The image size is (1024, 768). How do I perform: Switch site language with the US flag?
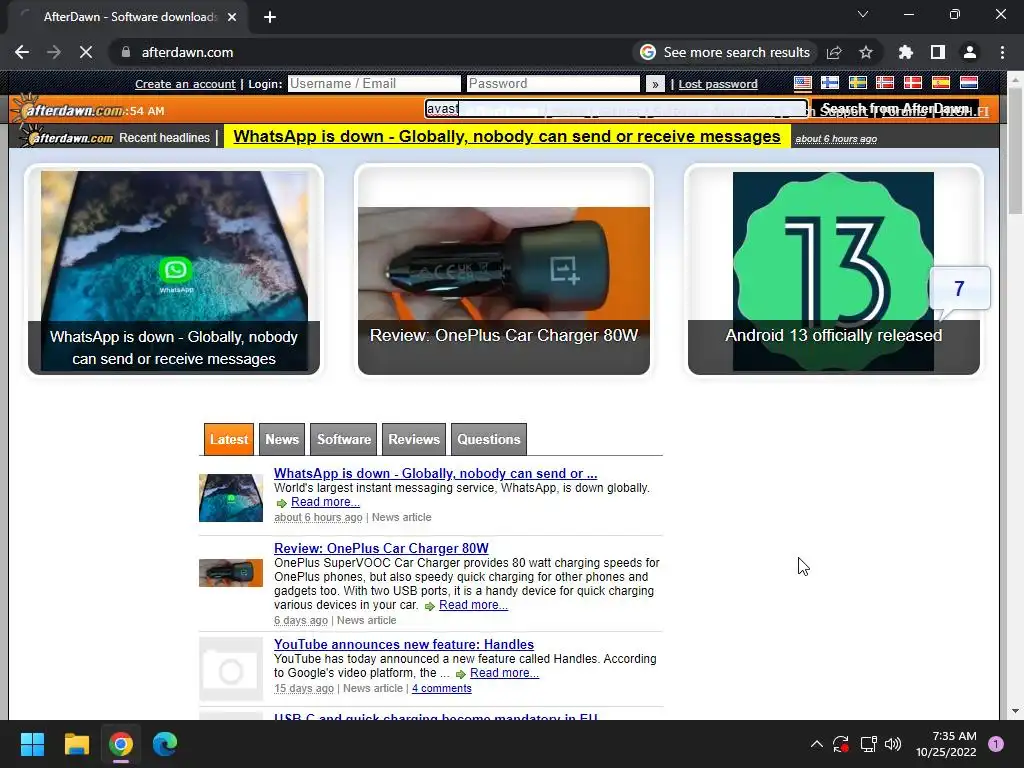[803, 83]
